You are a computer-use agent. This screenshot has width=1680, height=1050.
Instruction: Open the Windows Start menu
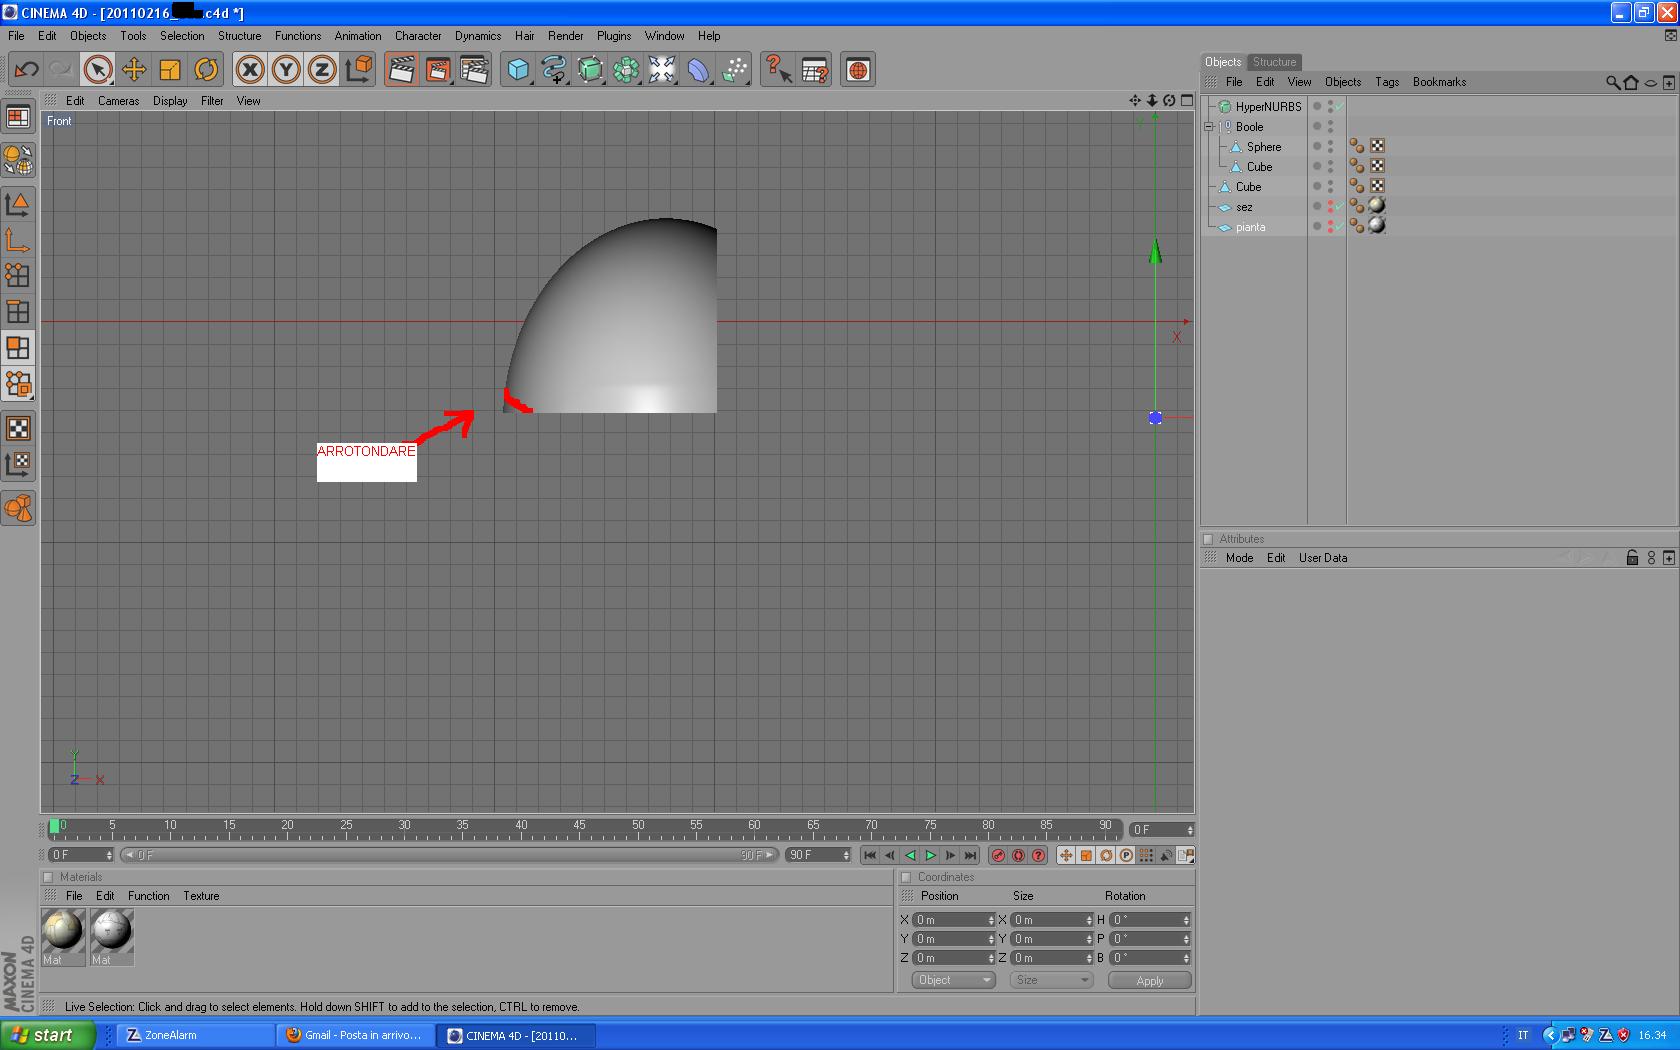[x=48, y=1035]
